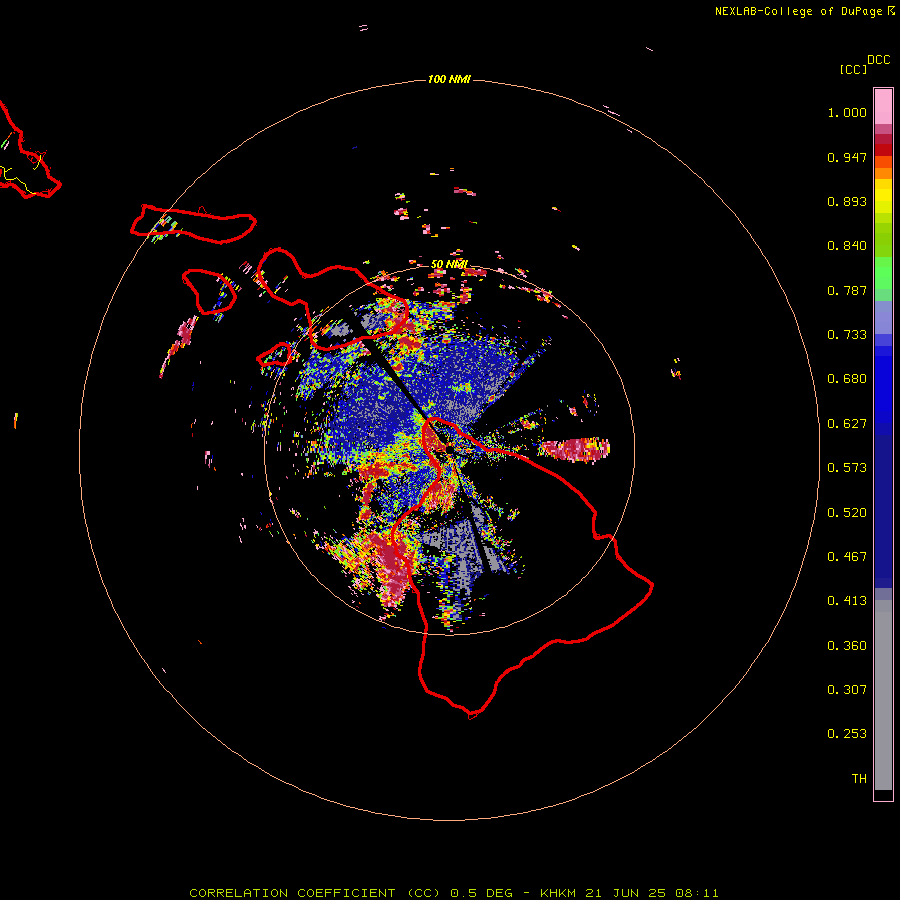
Task: Click the 0.467 color scale value
Action: pyautogui.click(x=847, y=557)
